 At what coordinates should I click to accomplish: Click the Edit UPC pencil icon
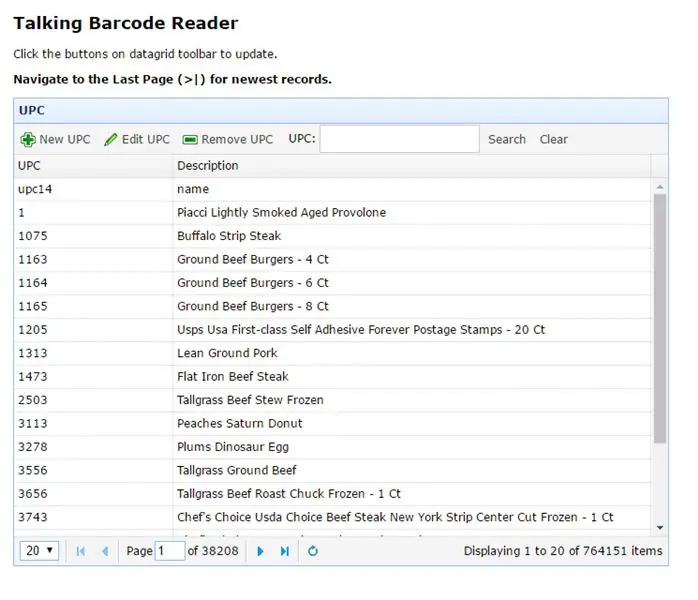(x=110, y=140)
